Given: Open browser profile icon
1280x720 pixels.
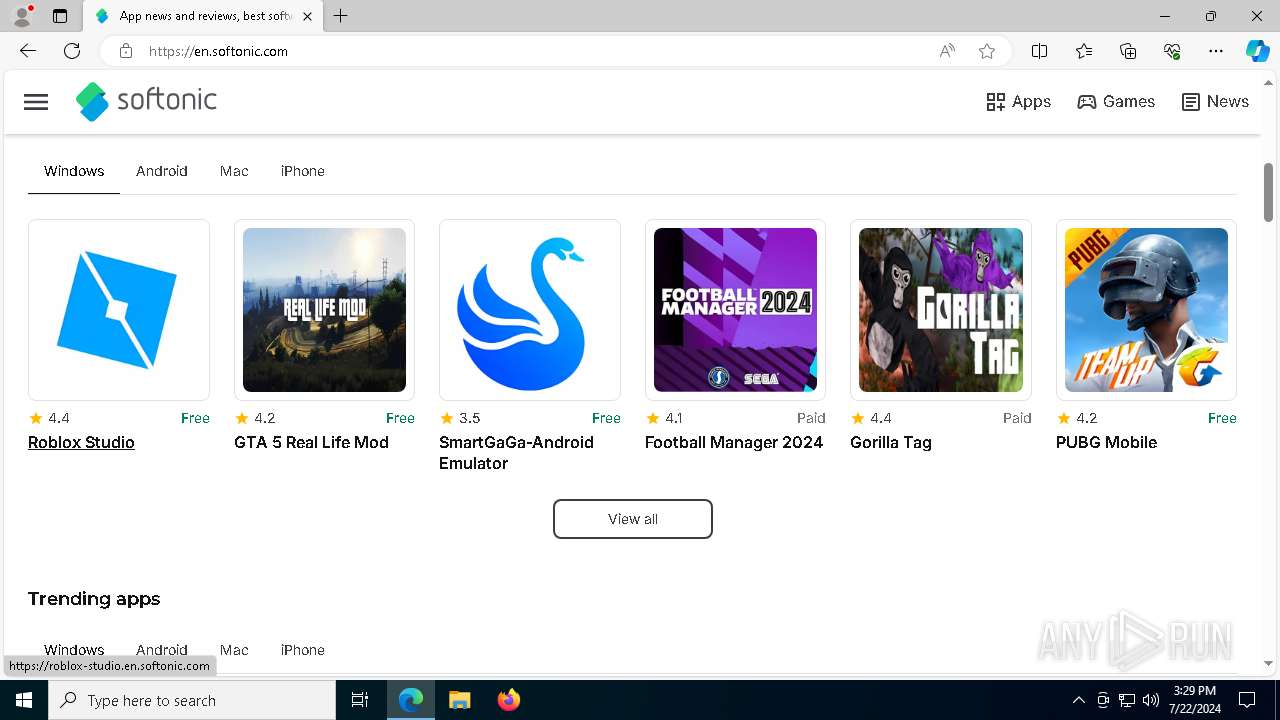Looking at the screenshot, I should coord(22,16).
